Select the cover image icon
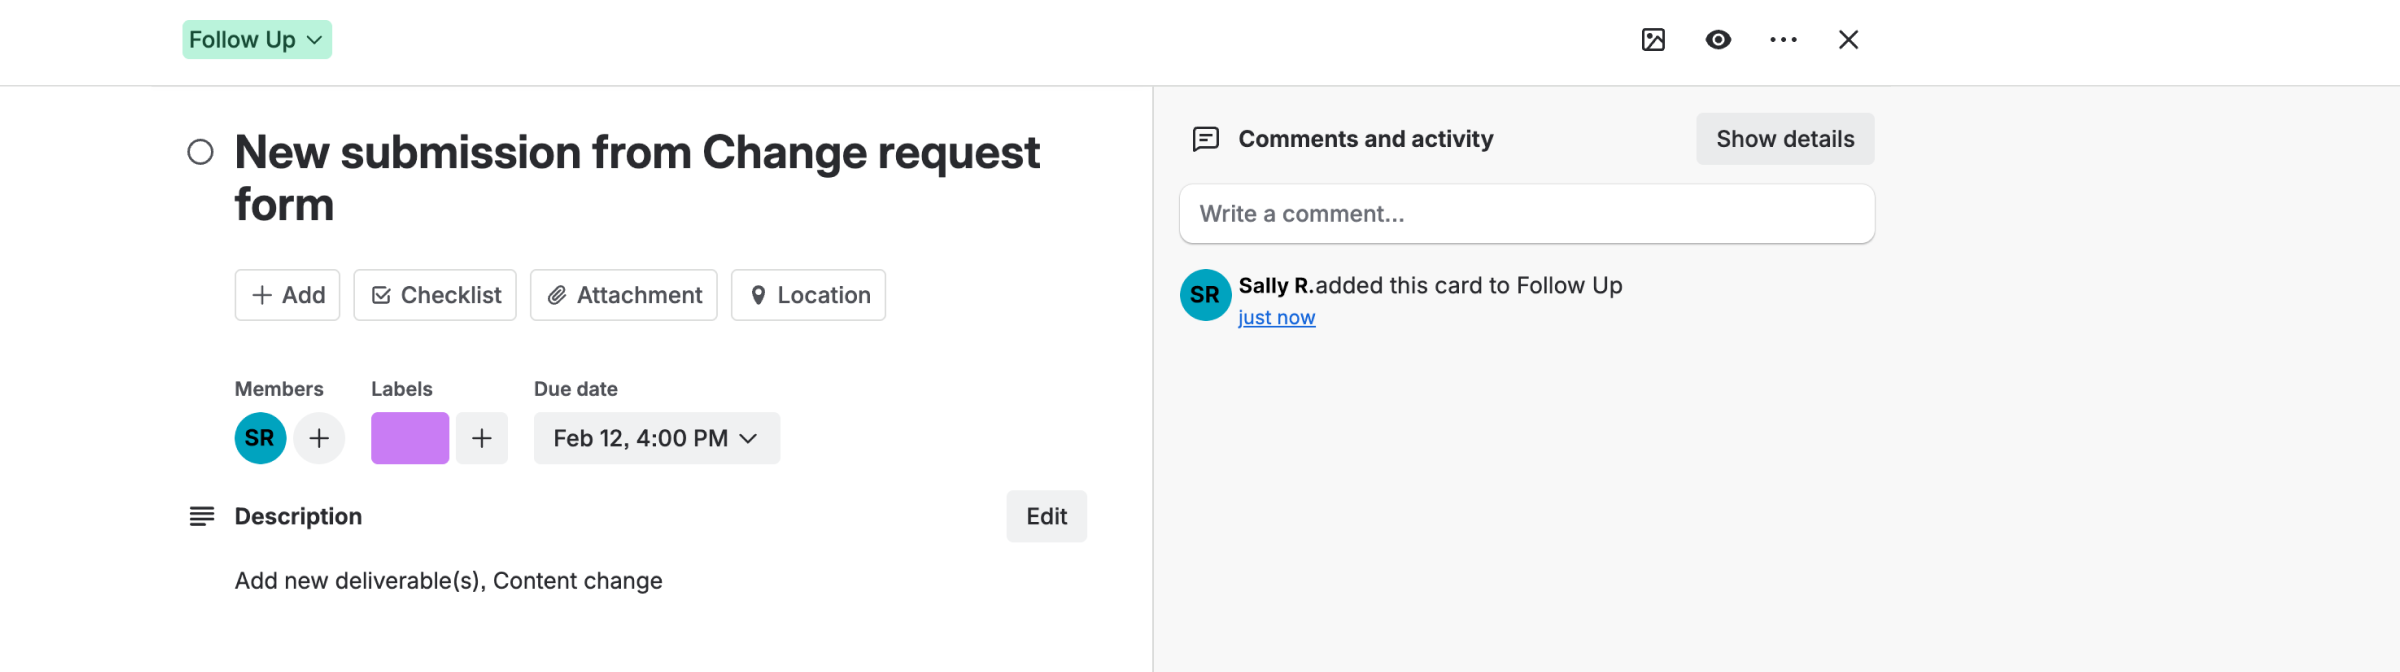 coord(1652,40)
